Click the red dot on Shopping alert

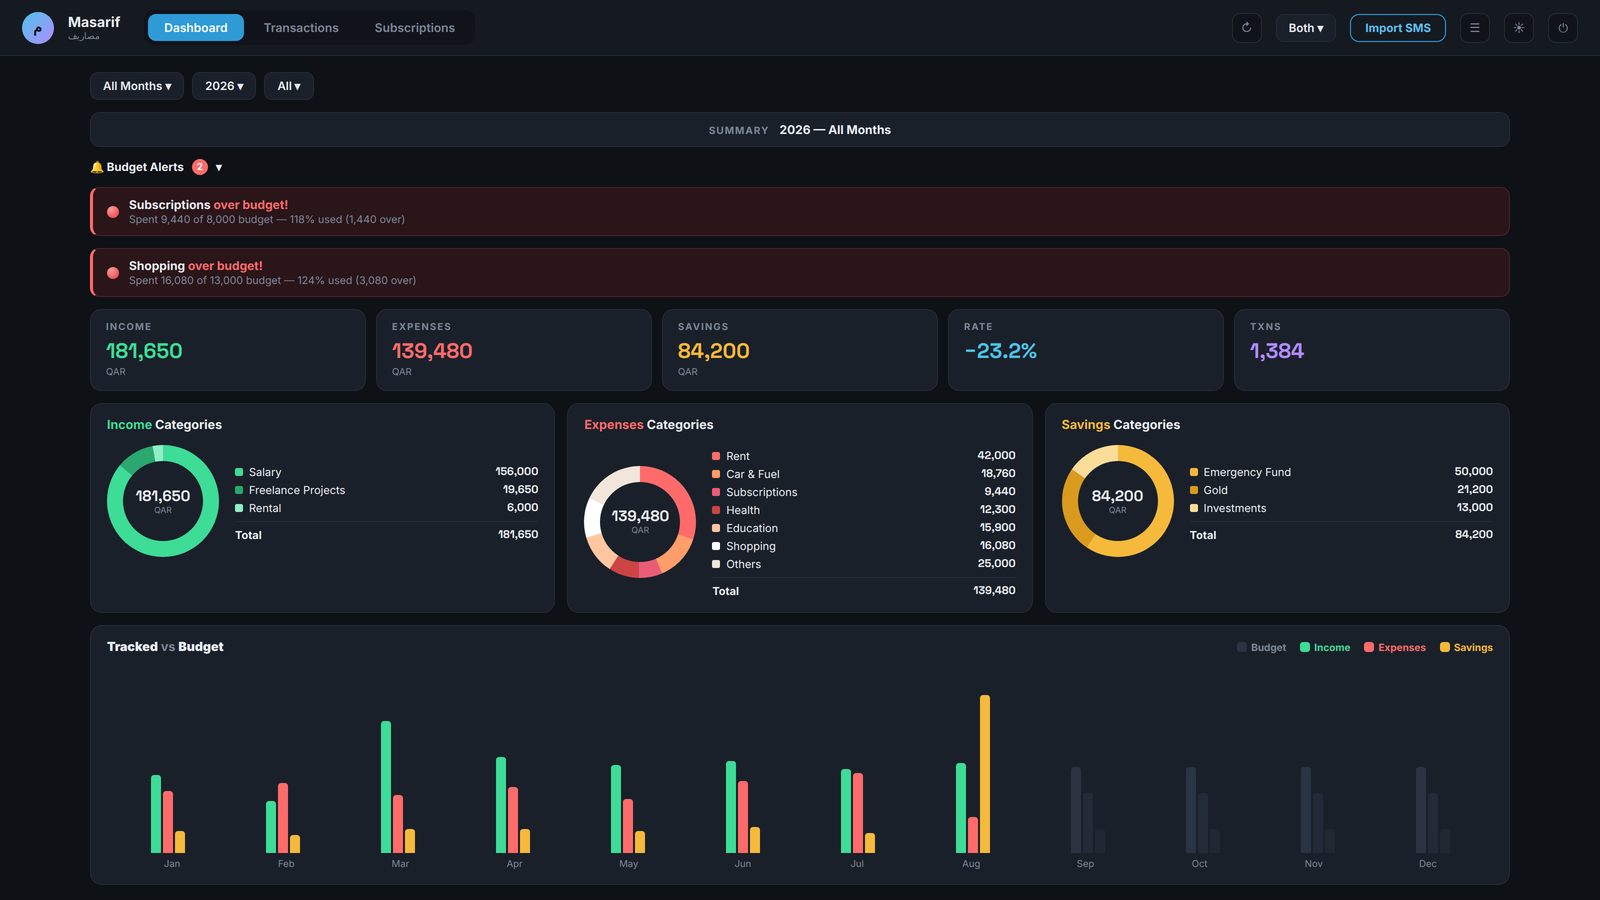coord(113,273)
